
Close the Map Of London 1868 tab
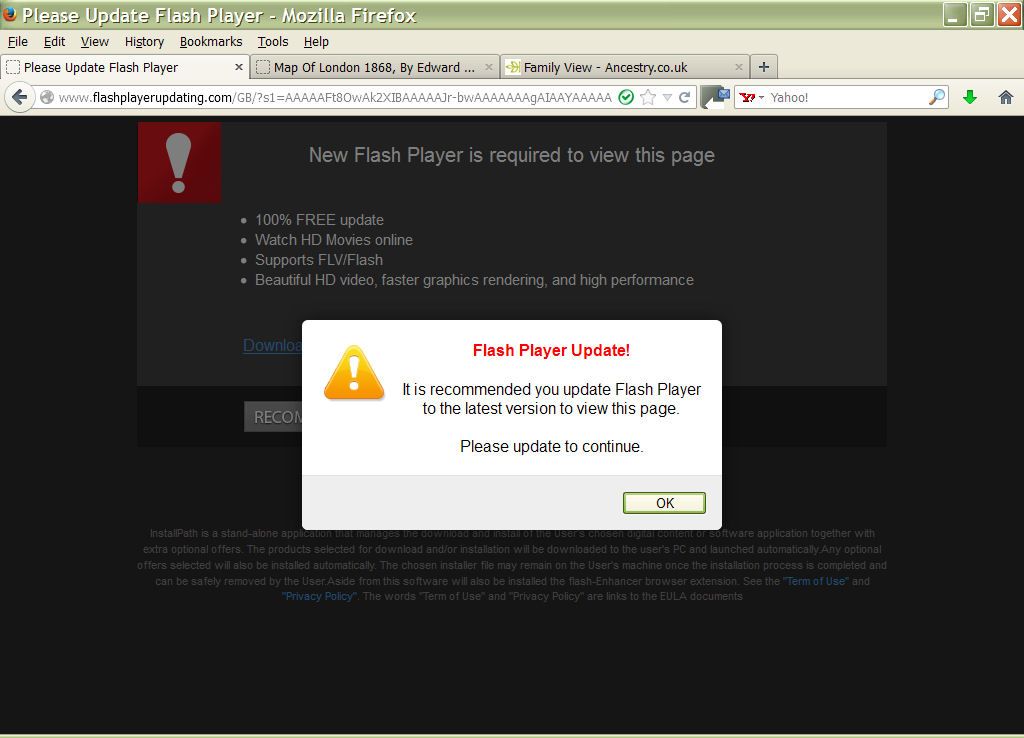tap(488, 67)
